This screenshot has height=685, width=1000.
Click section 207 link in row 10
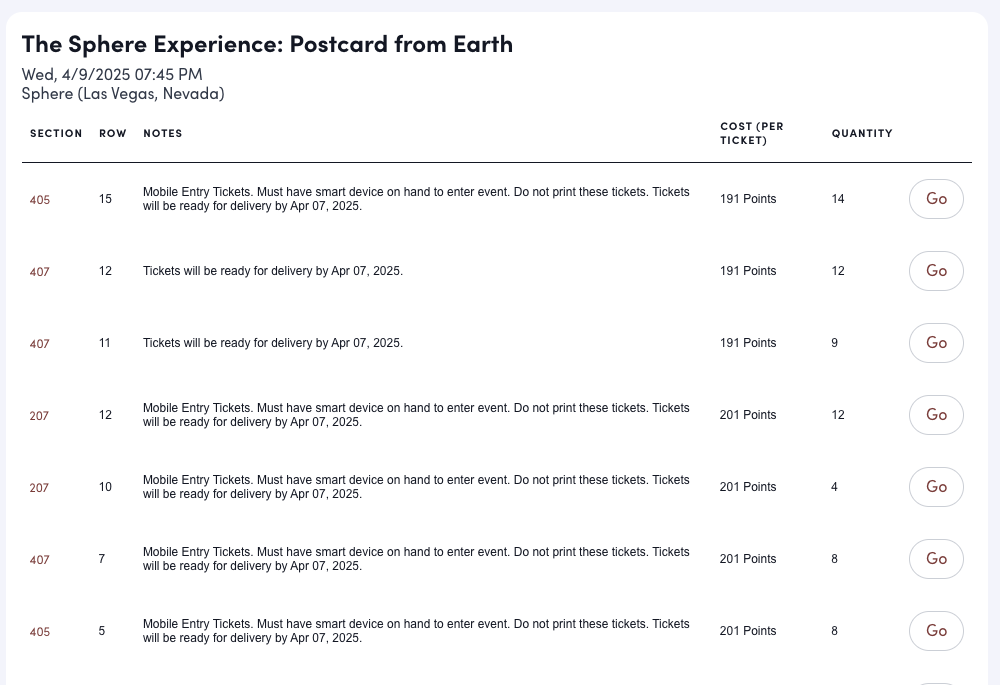39,488
